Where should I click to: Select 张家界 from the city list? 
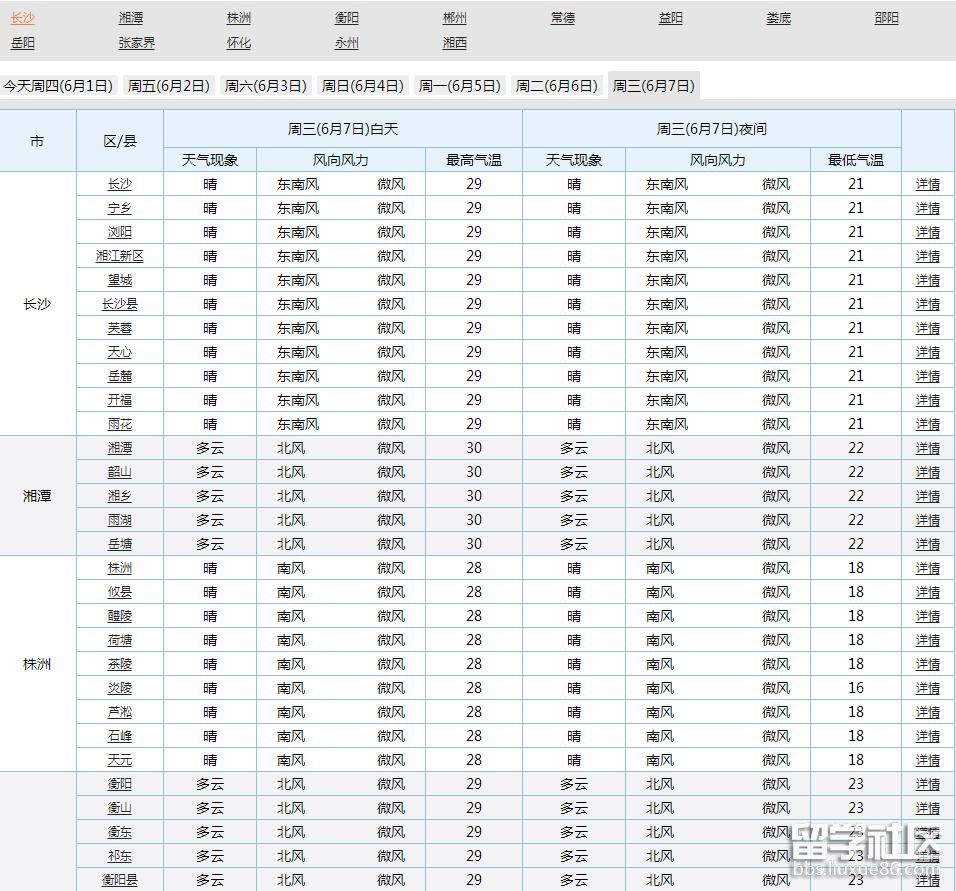[x=136, y=43]
